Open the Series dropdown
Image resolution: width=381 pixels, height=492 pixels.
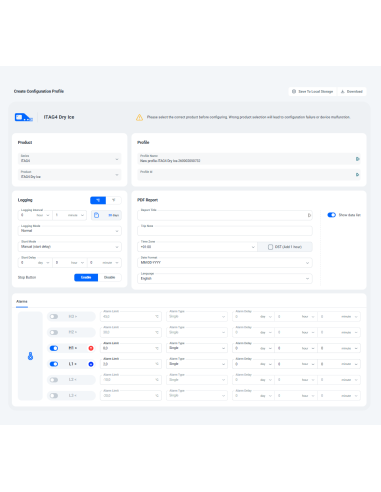[x=69, y=159]
